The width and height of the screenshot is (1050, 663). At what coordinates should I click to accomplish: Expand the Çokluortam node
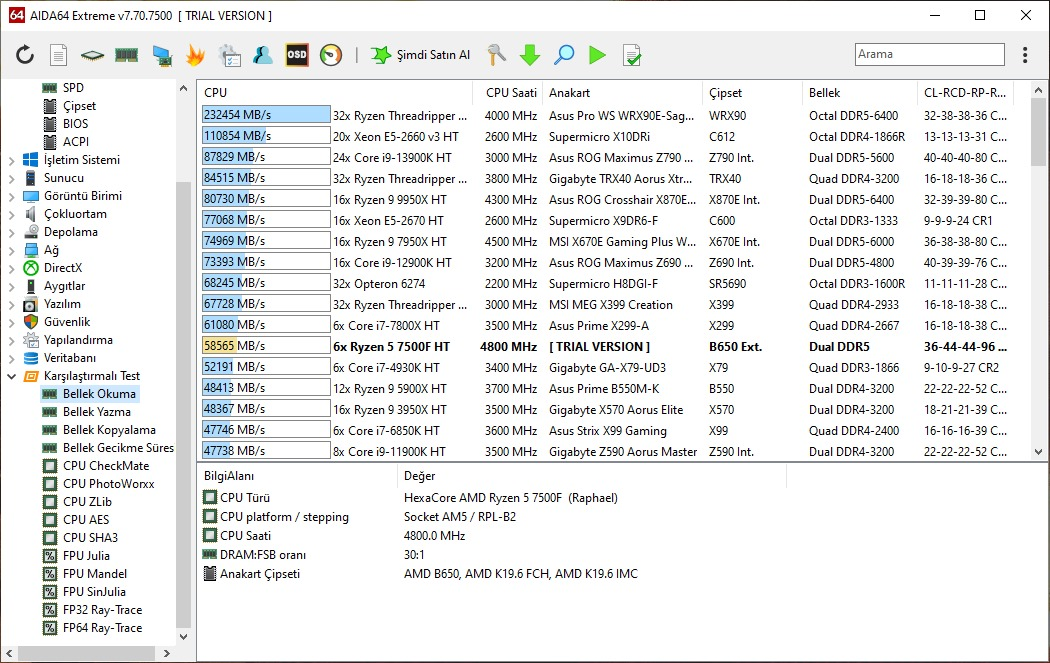tap(11, 215)
